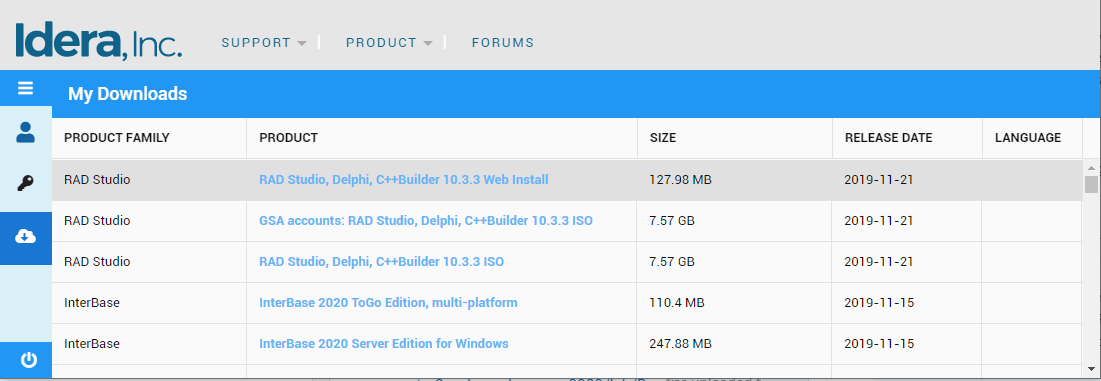Screen dimensions: 1101x381
Task: Expand the PRODUCT dropdown menu
Action: [389, 43]
